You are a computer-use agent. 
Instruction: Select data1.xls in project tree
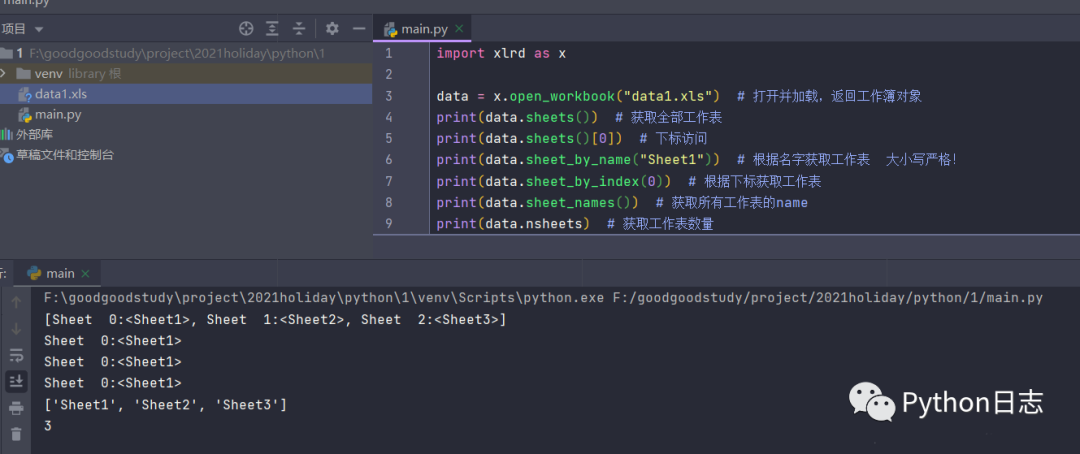[x=186, y=94]
